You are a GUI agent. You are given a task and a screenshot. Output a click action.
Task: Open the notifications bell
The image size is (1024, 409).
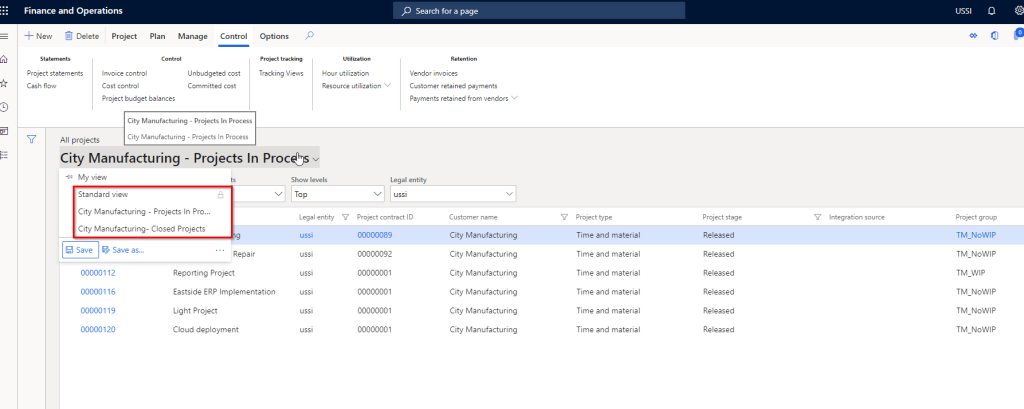(x=991, y=11)
